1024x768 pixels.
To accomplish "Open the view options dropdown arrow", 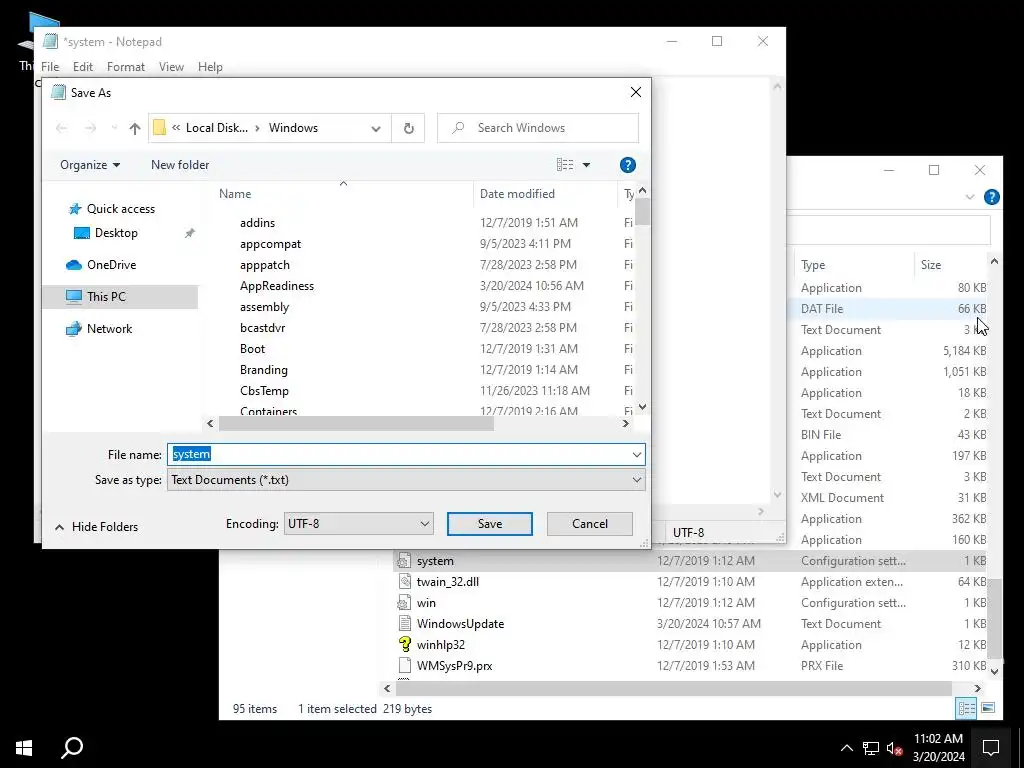I will click(586, 165).
